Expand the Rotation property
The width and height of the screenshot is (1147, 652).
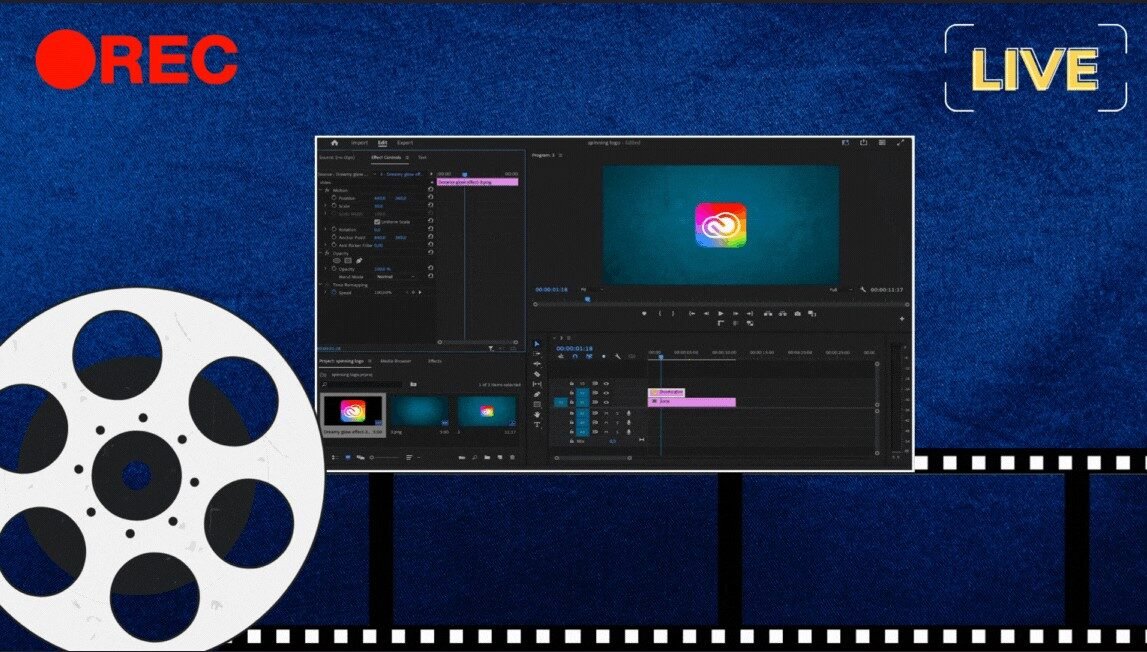[x=326, y=230]
